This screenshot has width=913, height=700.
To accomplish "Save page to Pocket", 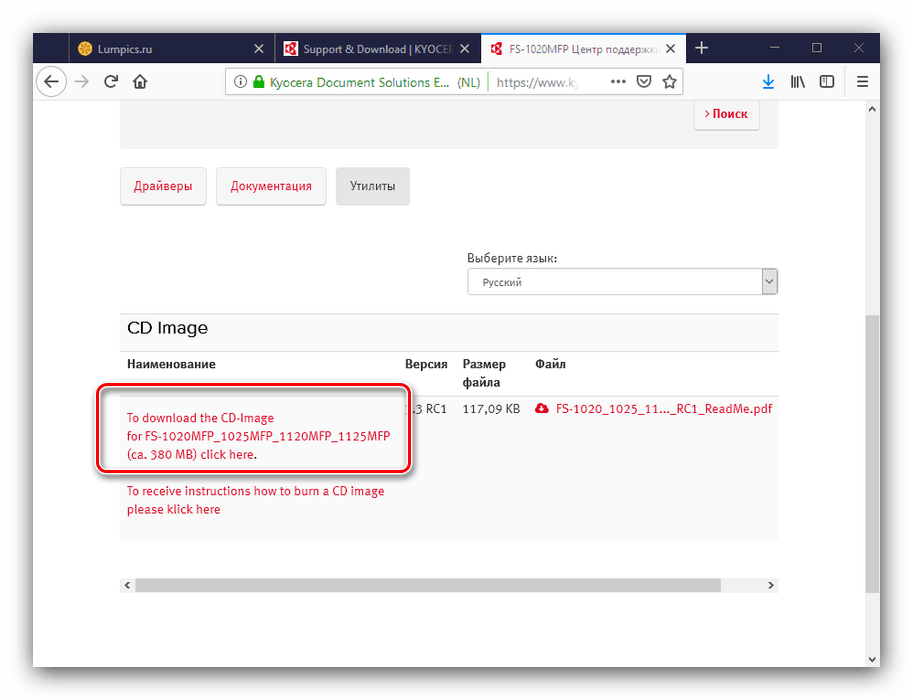I will [643, 82].
